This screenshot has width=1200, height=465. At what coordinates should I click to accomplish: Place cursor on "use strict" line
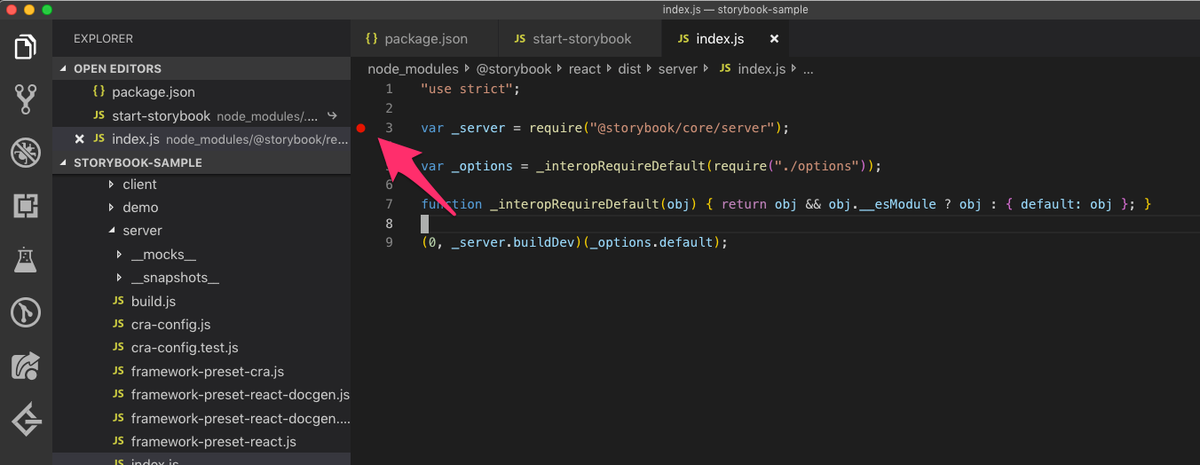point(472,89)
